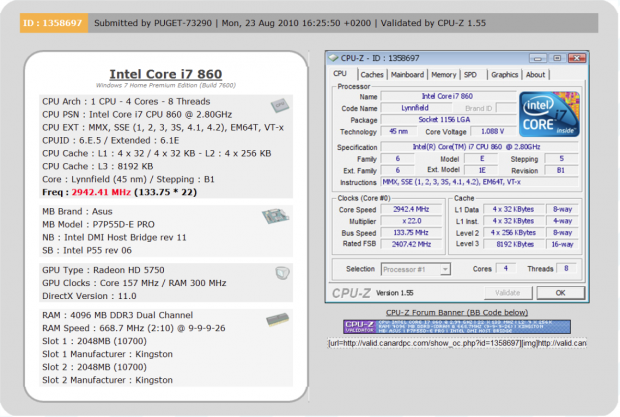
Task: Click the Level 3 8192 KBytes value
Action: point(513,244)
